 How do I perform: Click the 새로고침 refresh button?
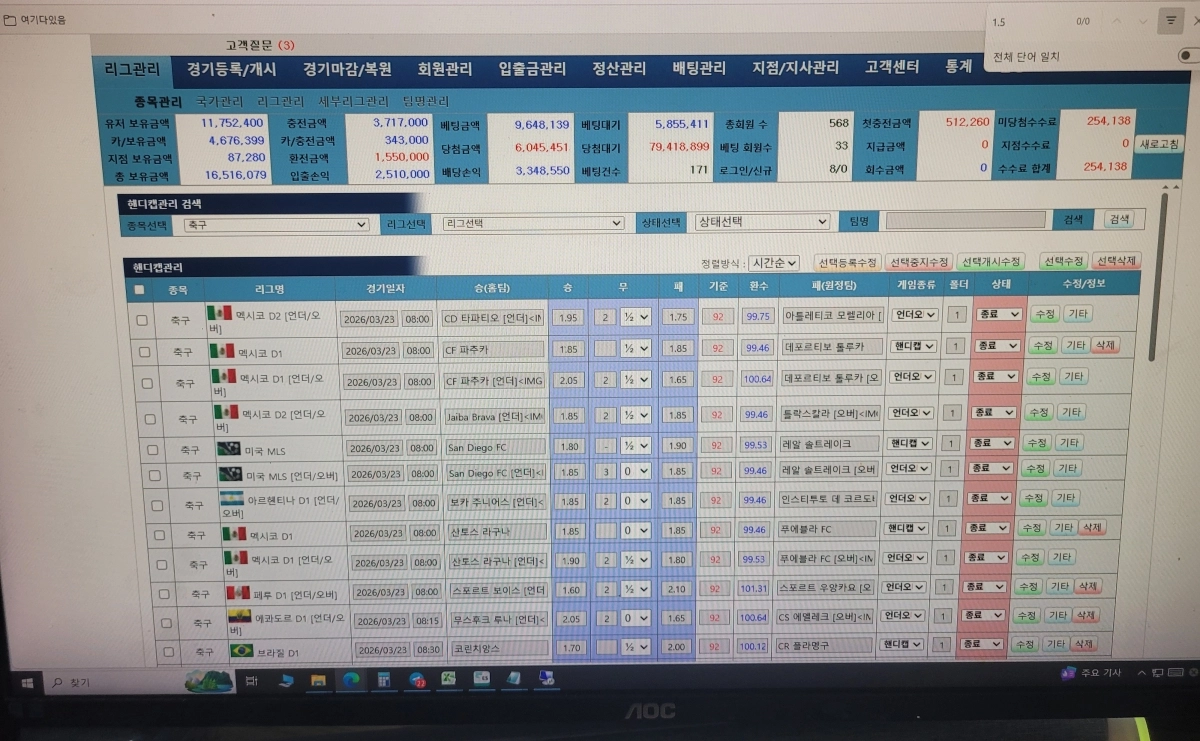1159,144
